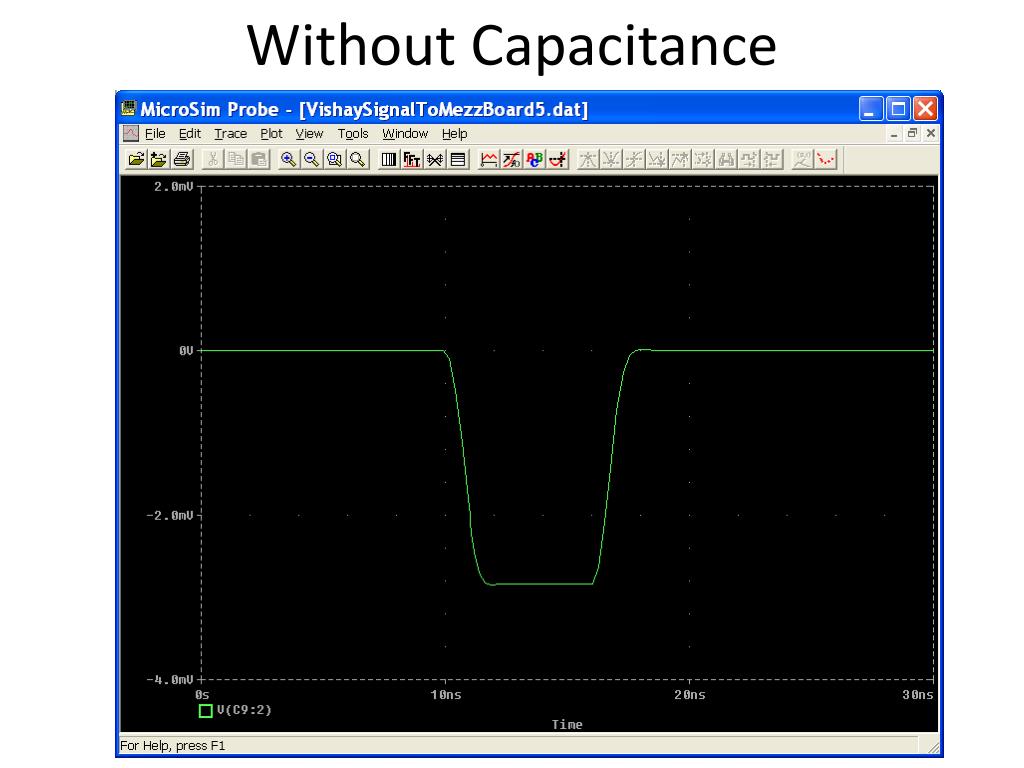Screen dimensions: 1024x768
Task: Click the Mark Label cursor icon
Action: [x=803, y=159]
